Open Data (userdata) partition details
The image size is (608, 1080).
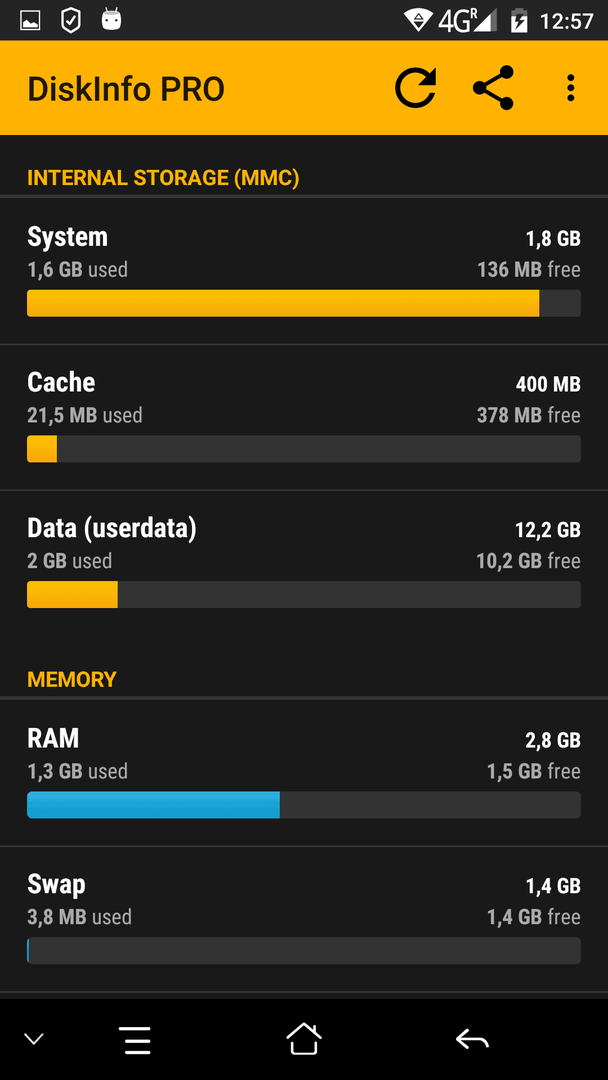point(304,563)
